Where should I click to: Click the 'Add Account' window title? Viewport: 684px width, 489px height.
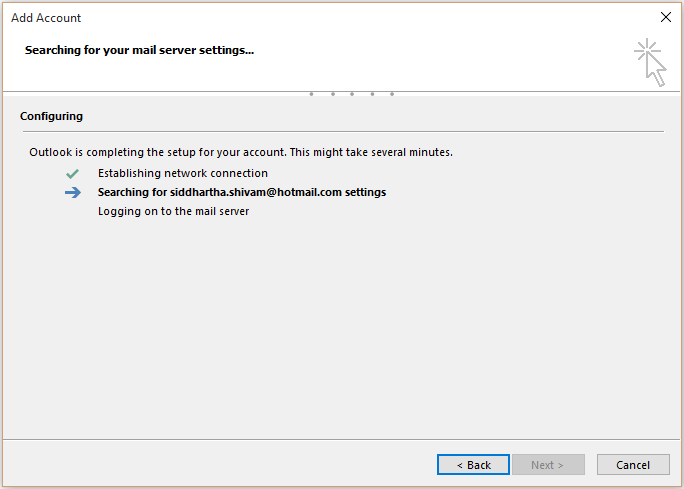click(46, 18)
